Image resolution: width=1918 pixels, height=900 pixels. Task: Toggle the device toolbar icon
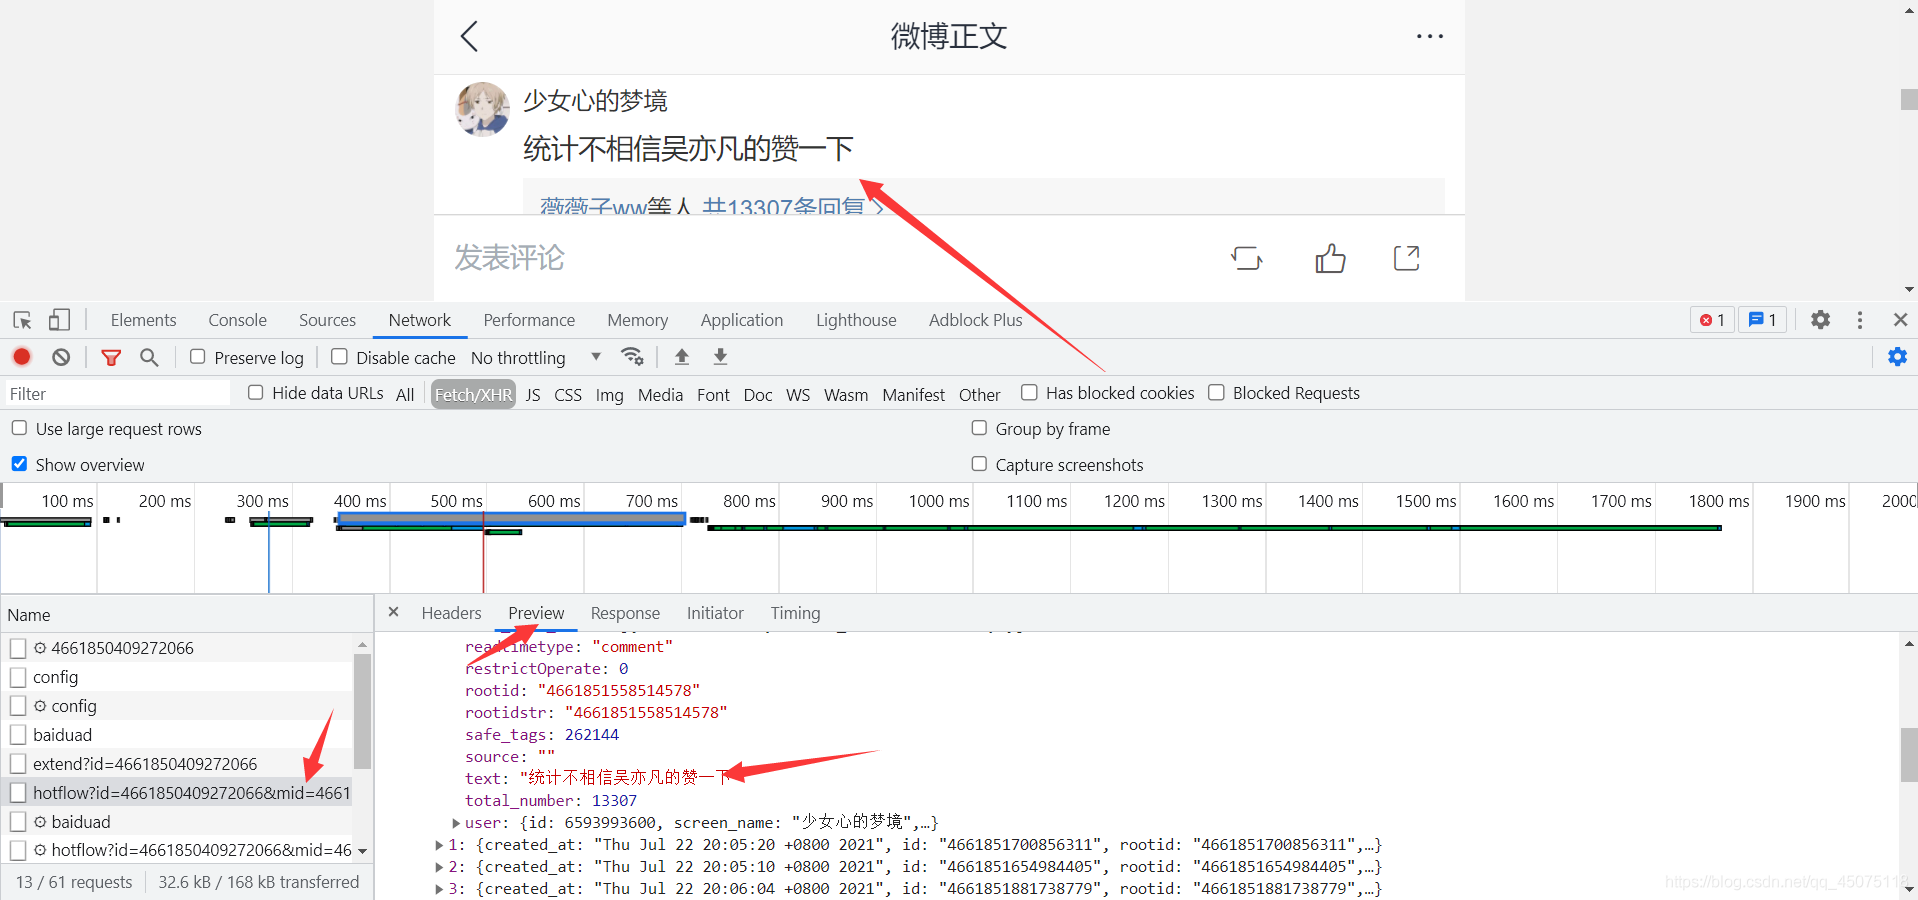pyautogui.click(x=59, y=320)
